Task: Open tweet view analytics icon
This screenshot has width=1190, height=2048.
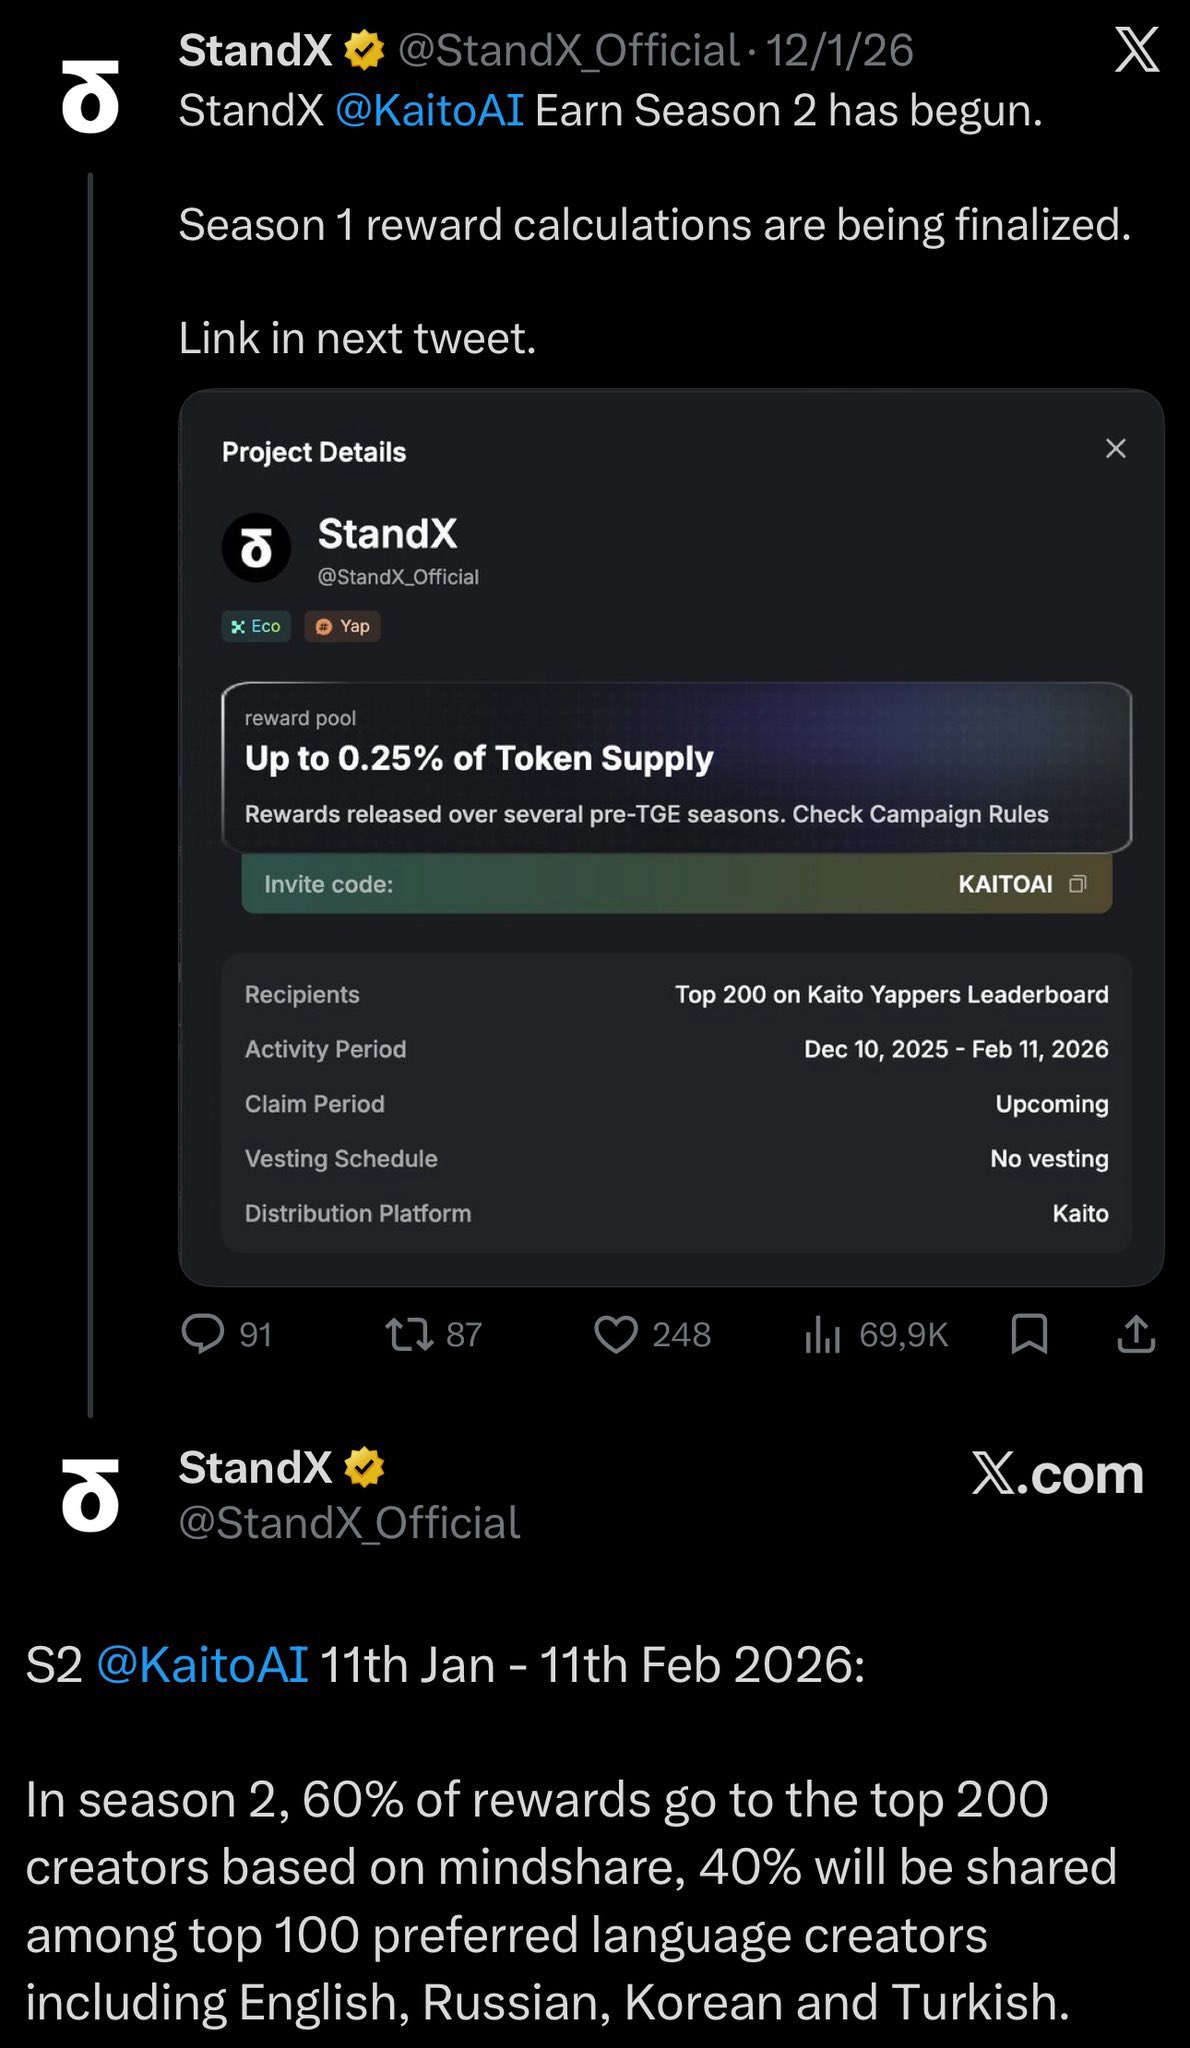Action: tap(822, 1334)
